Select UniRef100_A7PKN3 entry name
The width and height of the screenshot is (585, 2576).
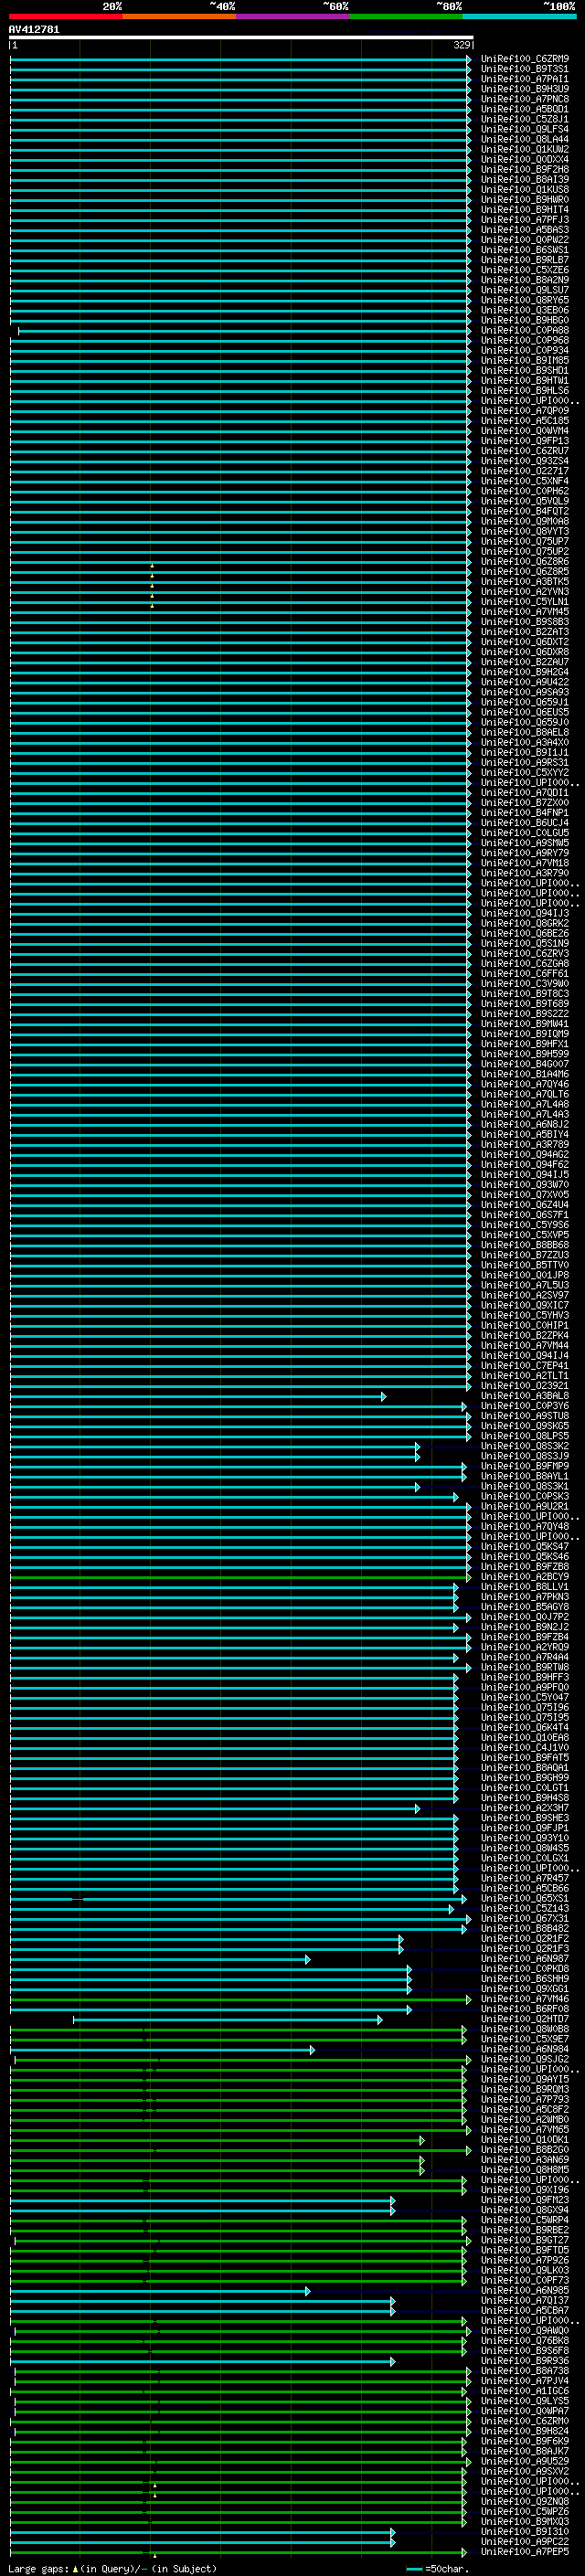[x=525, y=1597]
